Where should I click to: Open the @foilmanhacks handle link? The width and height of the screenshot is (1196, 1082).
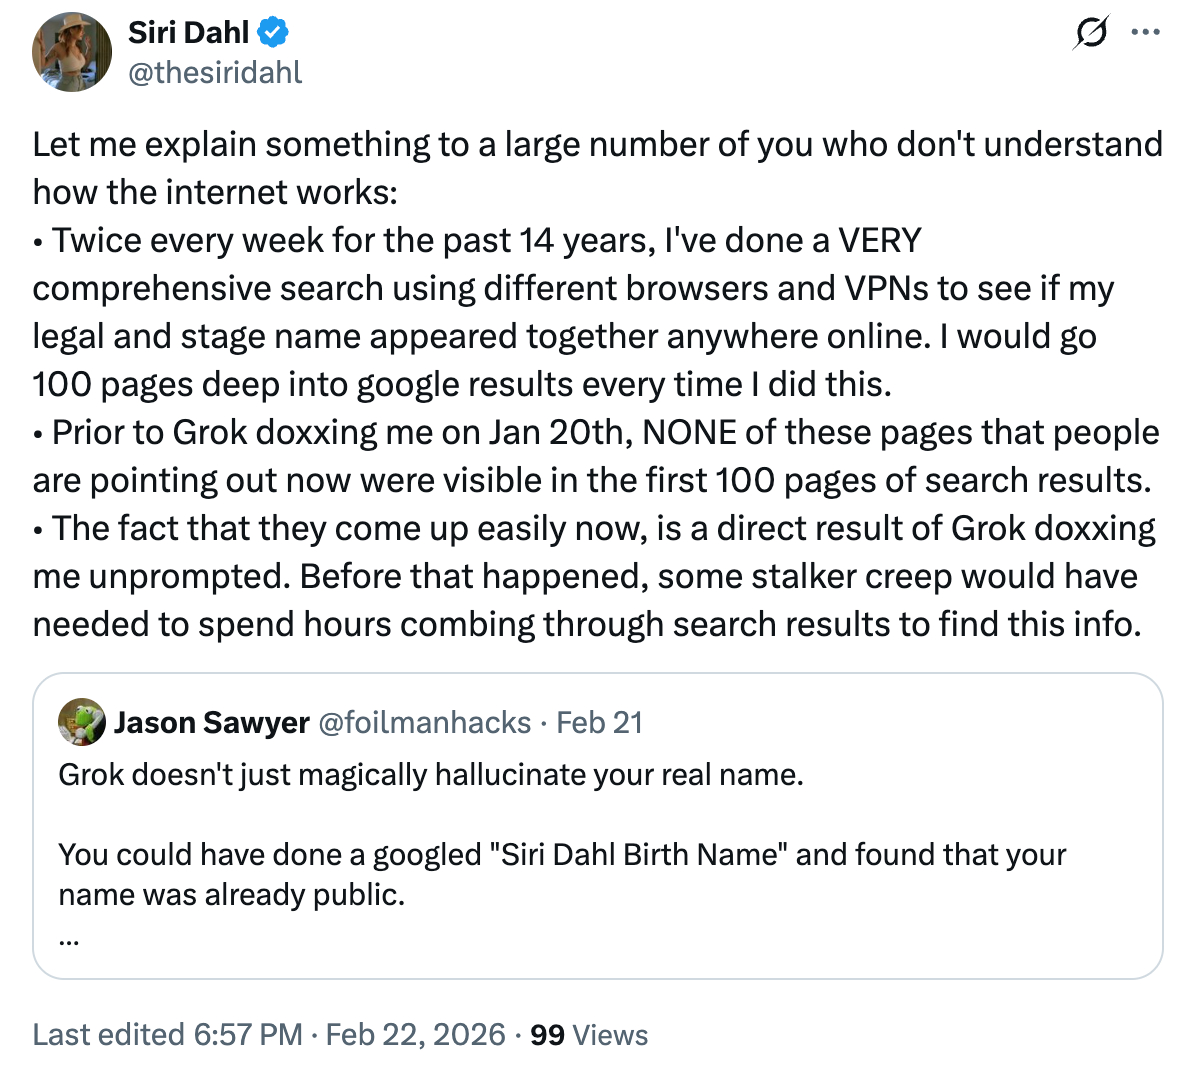point(424,722)
